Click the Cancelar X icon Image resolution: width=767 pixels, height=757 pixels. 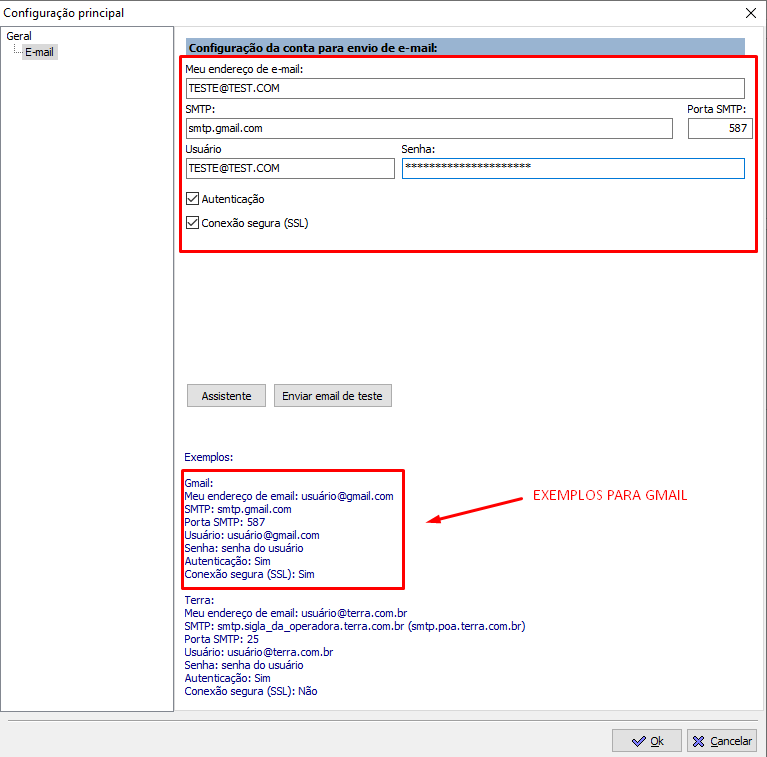point(699,741)
